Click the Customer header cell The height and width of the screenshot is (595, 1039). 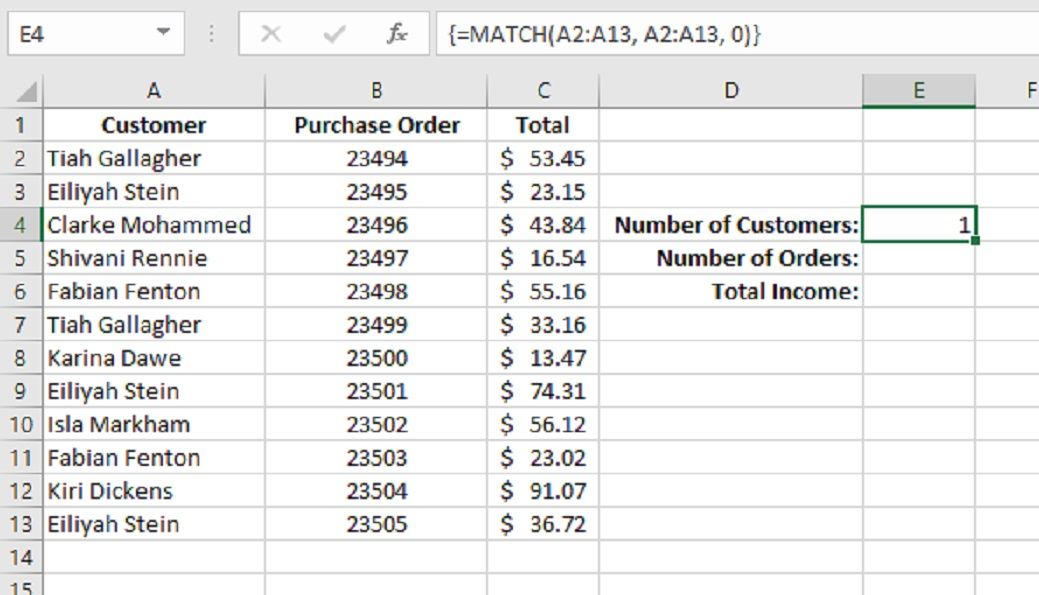pyautogui.click(x=154, y=125)
